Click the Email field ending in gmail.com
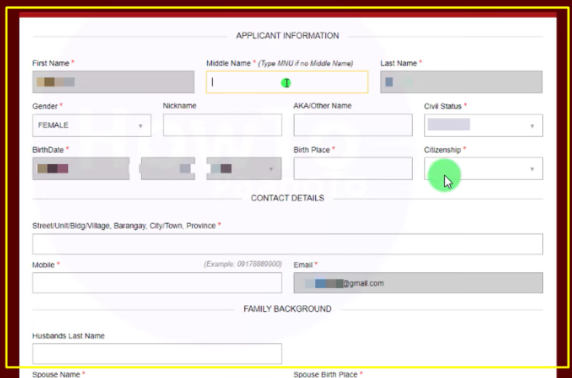Image resolution: width=572 pixels, height=378 pixels. [418, 282]
